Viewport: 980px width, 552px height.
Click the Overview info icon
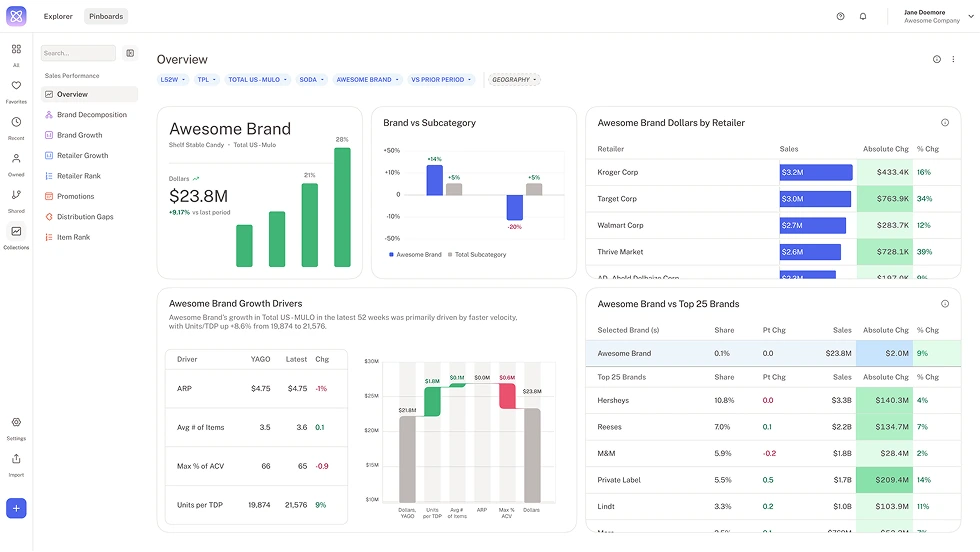point(937,59)
